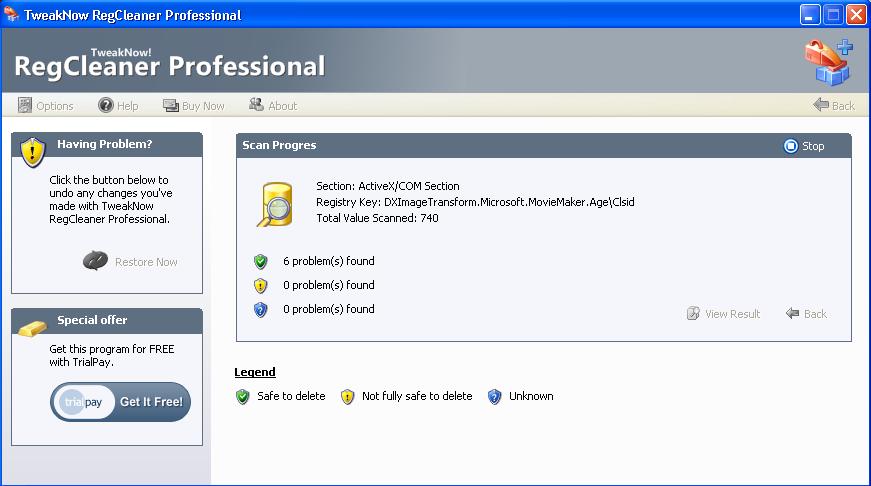Go Back using the top toolbar button
Image resolution: width=871 pixels, height=486 pixels.
pos(834,106)
